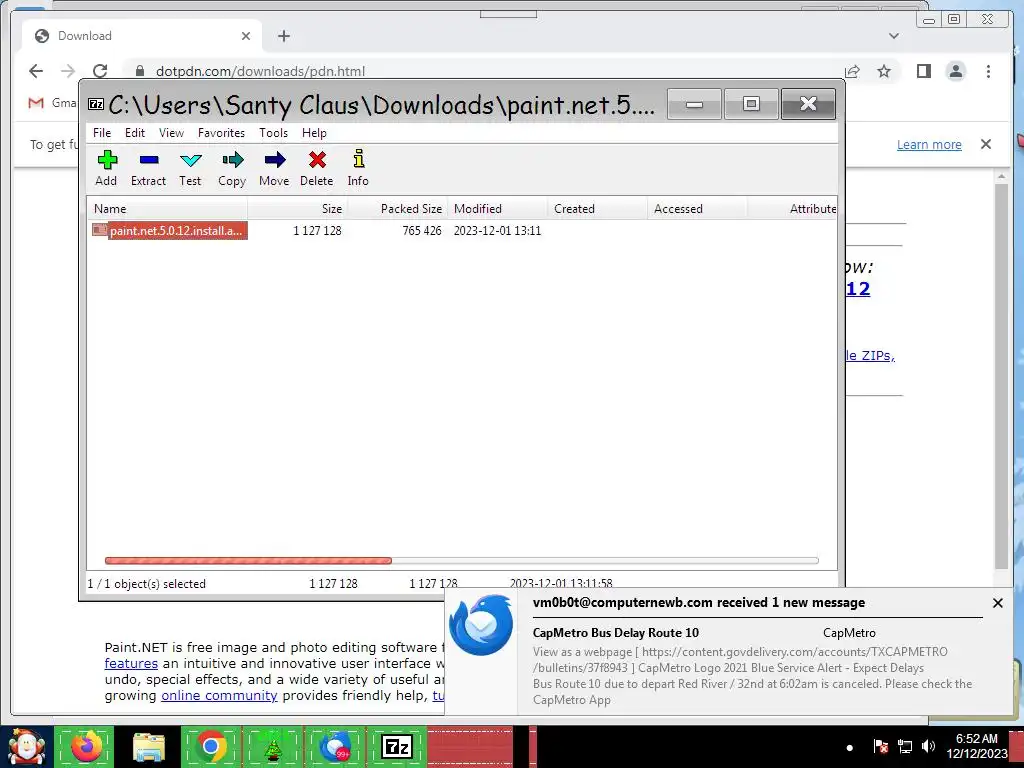Click the Chrome page vertical scrollbar
This screenshot has width=1024, height=768.
1002,376
